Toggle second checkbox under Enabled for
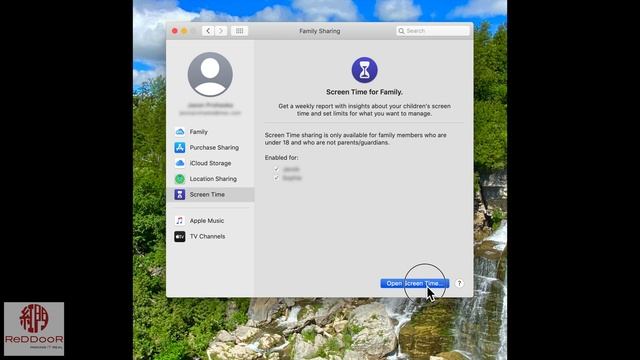The height and width of the screenshot is (360, 640). [x=276, y=178]
